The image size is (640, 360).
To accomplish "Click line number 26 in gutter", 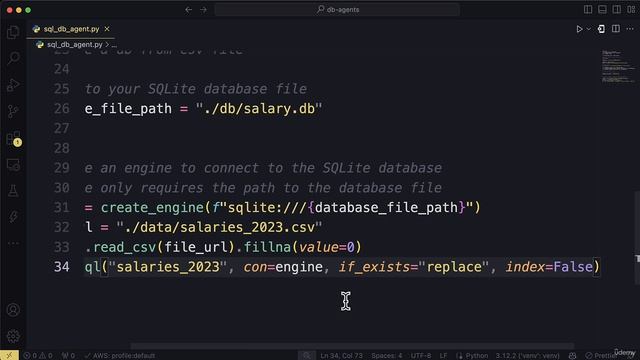I will click(x=61, y=109).
